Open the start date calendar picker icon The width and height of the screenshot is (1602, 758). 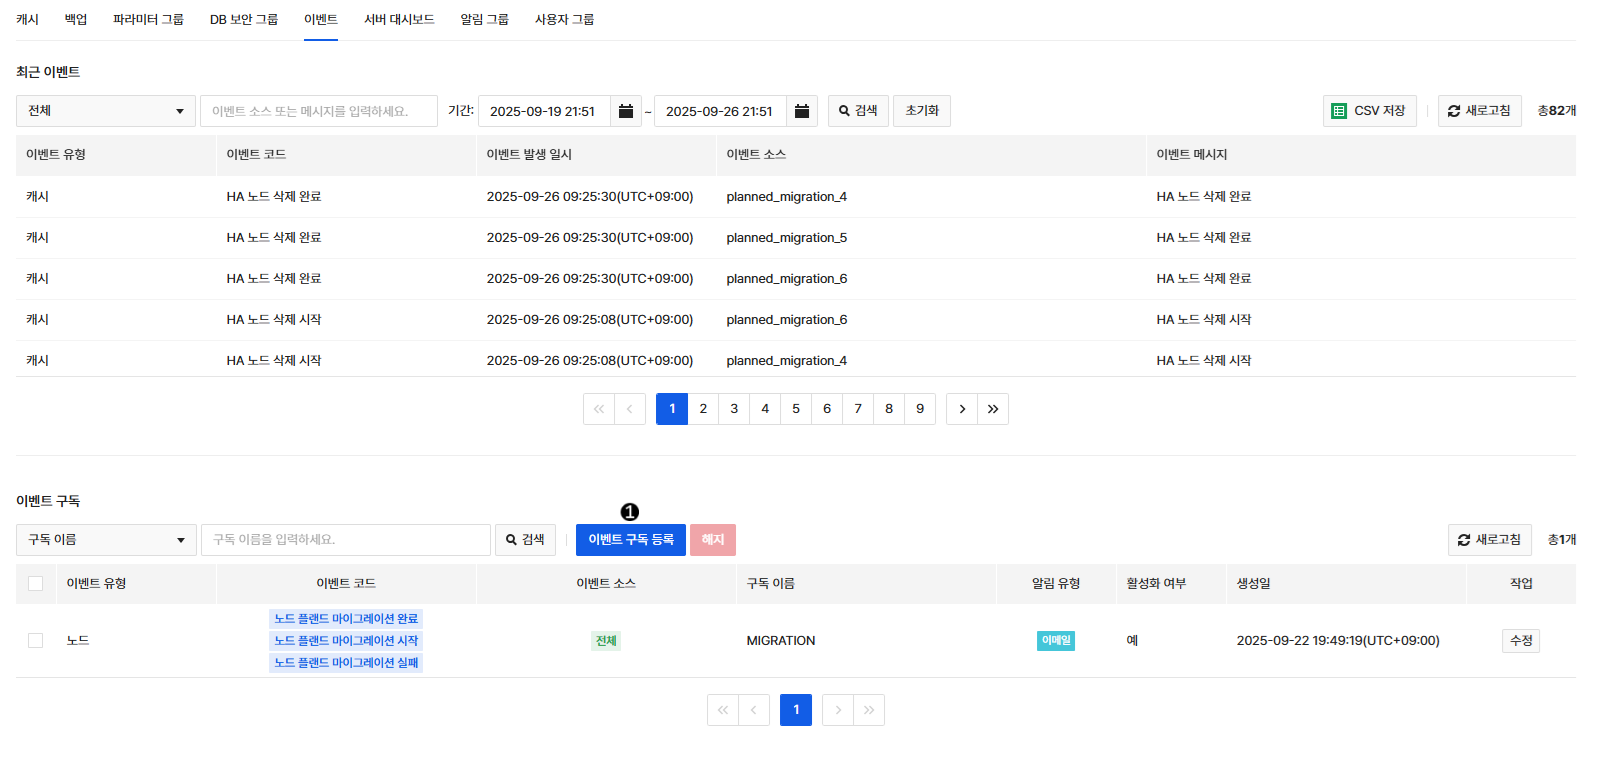click(625, 111)
